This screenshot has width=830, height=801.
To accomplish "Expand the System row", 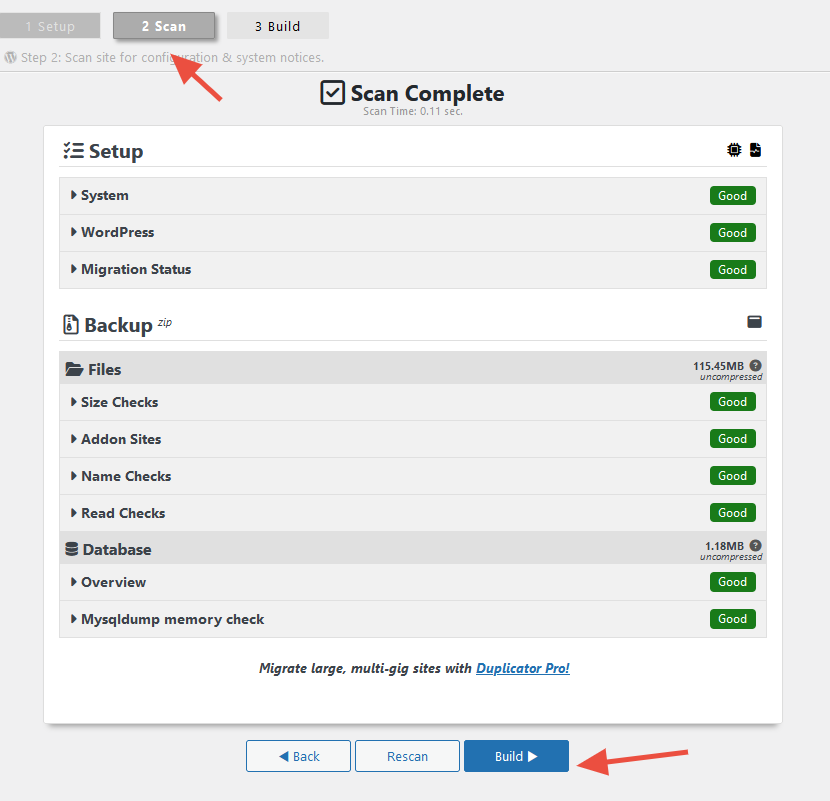I will pyautogui.click(x=104, y=195).
